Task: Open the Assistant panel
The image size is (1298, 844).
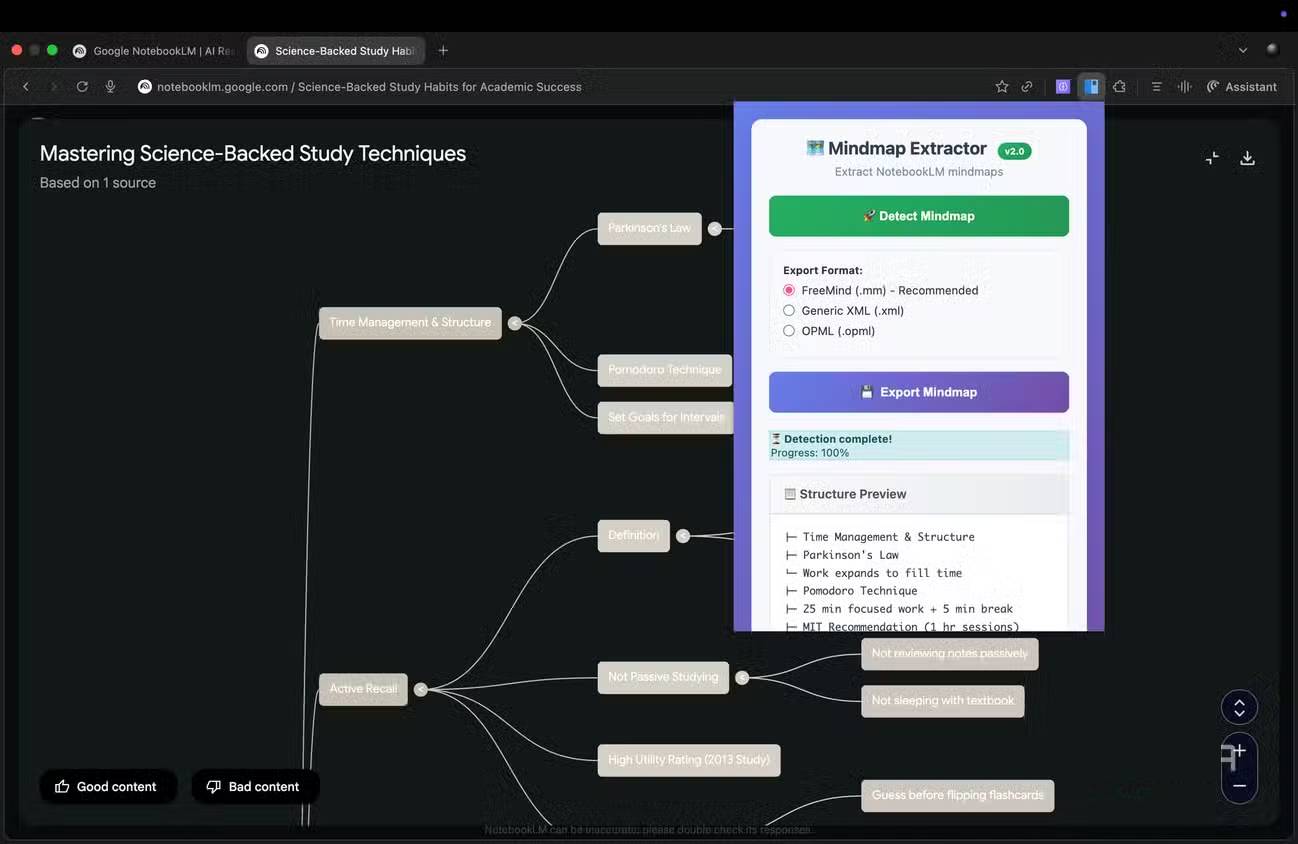Action: [1242, 87]
